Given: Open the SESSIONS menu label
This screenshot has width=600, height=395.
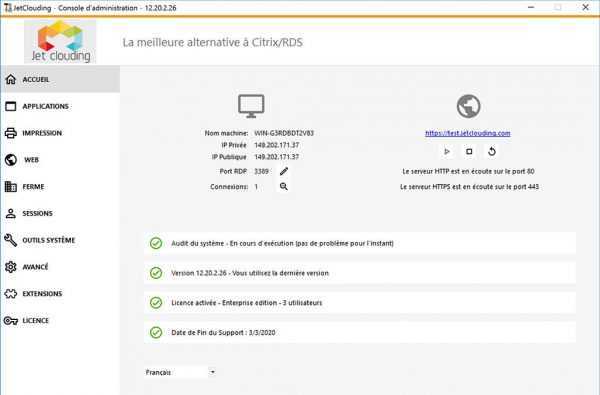Looking at the screenshot, I should [x=38, y=214].
